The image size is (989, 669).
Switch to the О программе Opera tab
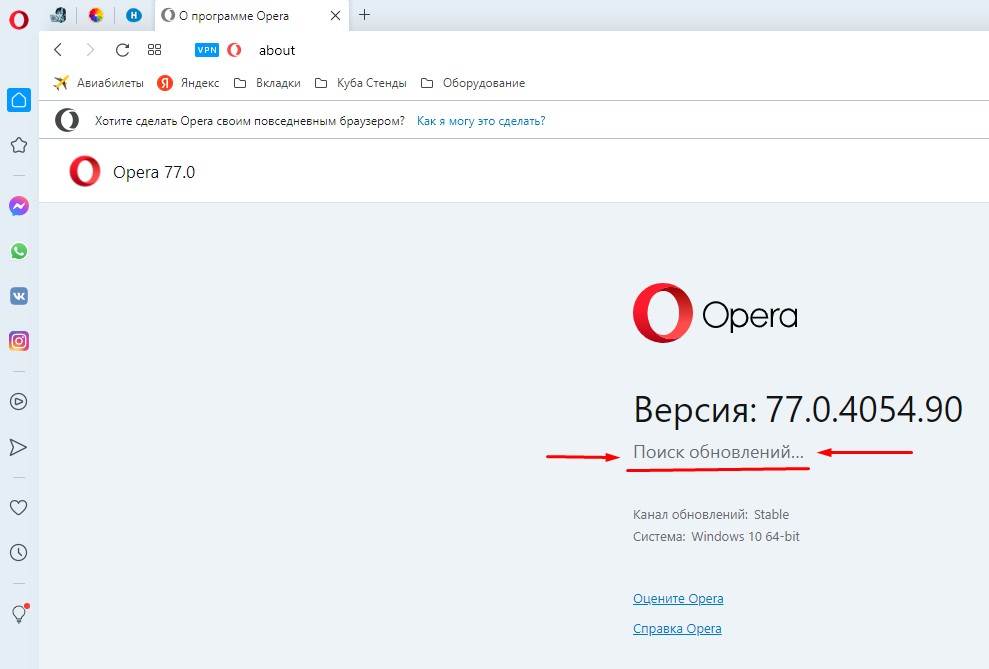239,15
